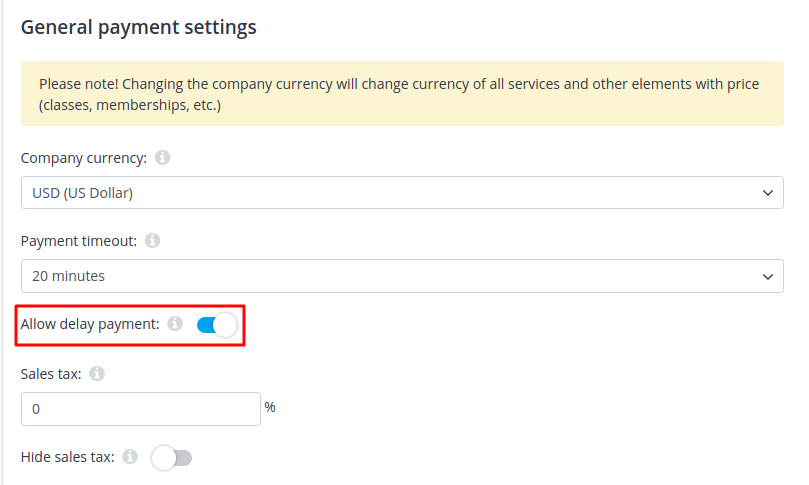Click the Payment timeout label text
This screenshot has width=809, height=485.
(78, 241)
